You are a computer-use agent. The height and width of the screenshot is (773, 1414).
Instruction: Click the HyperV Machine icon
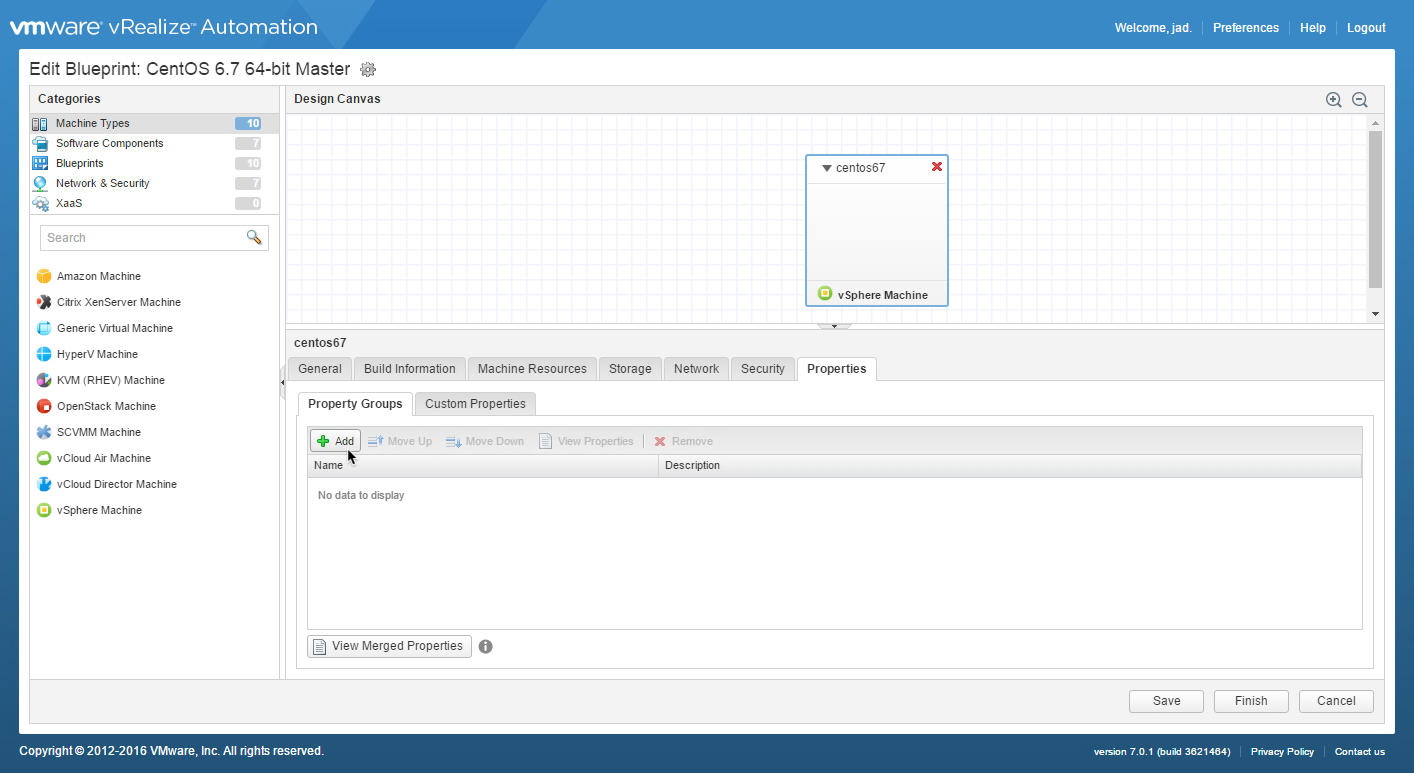pos(44,354)
